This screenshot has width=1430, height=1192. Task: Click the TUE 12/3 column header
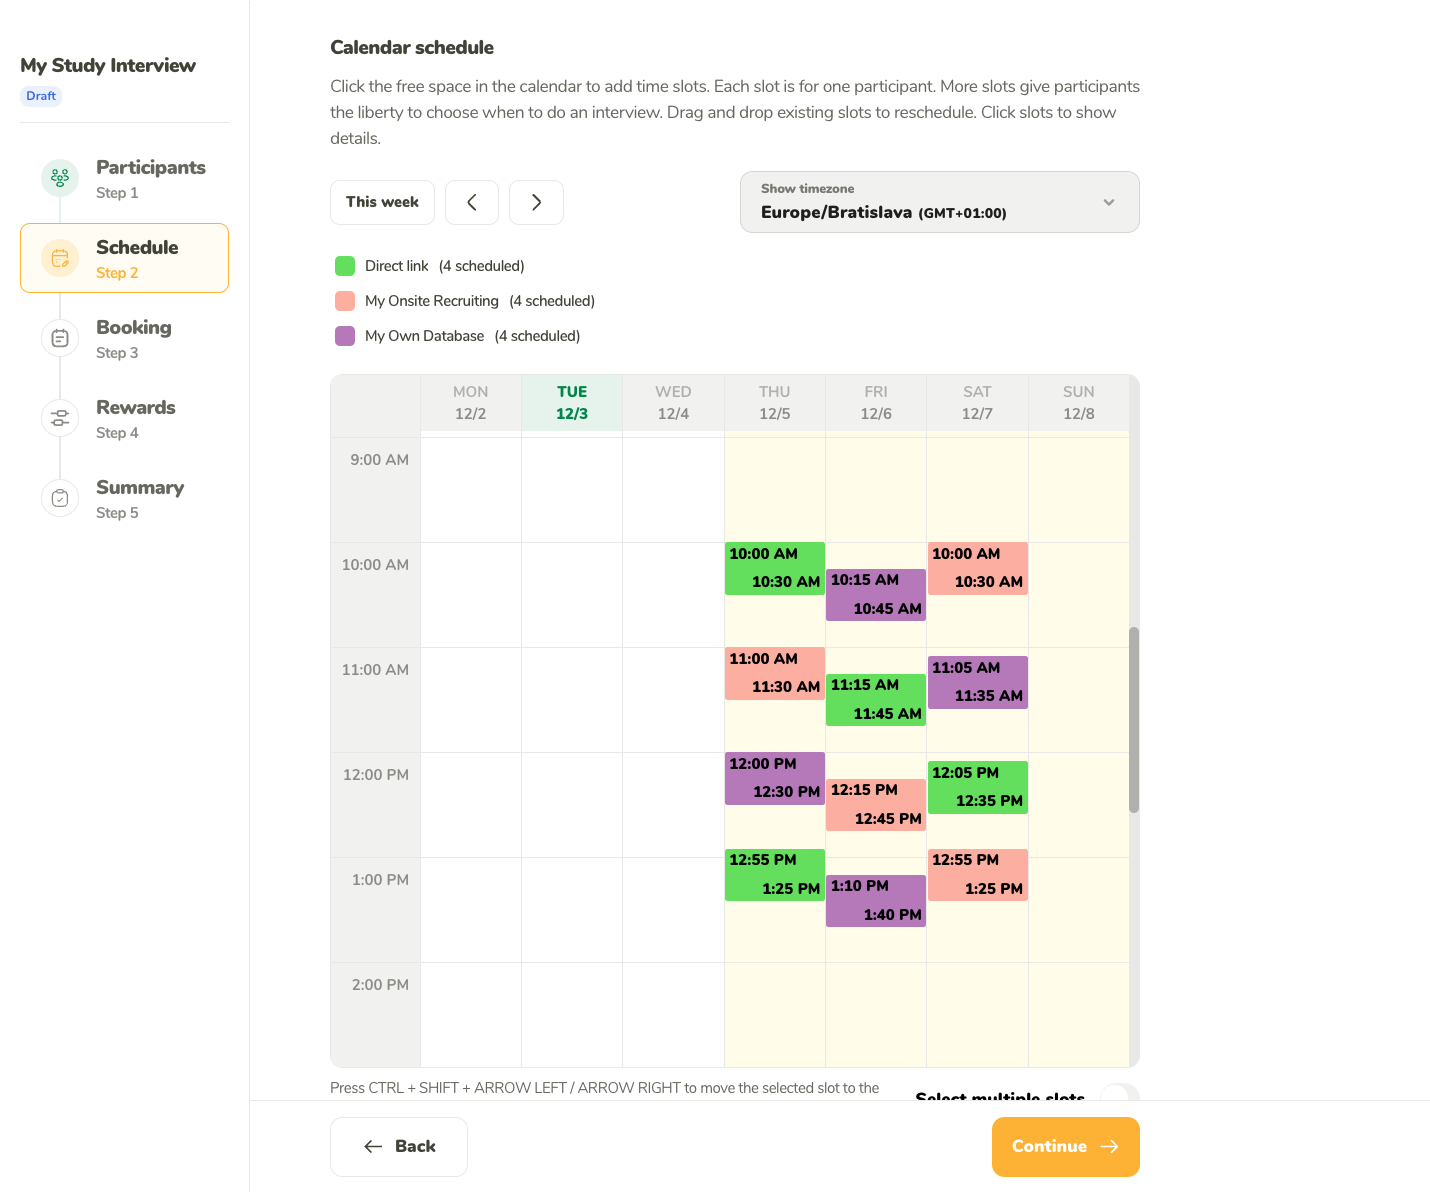click(572, 403)
